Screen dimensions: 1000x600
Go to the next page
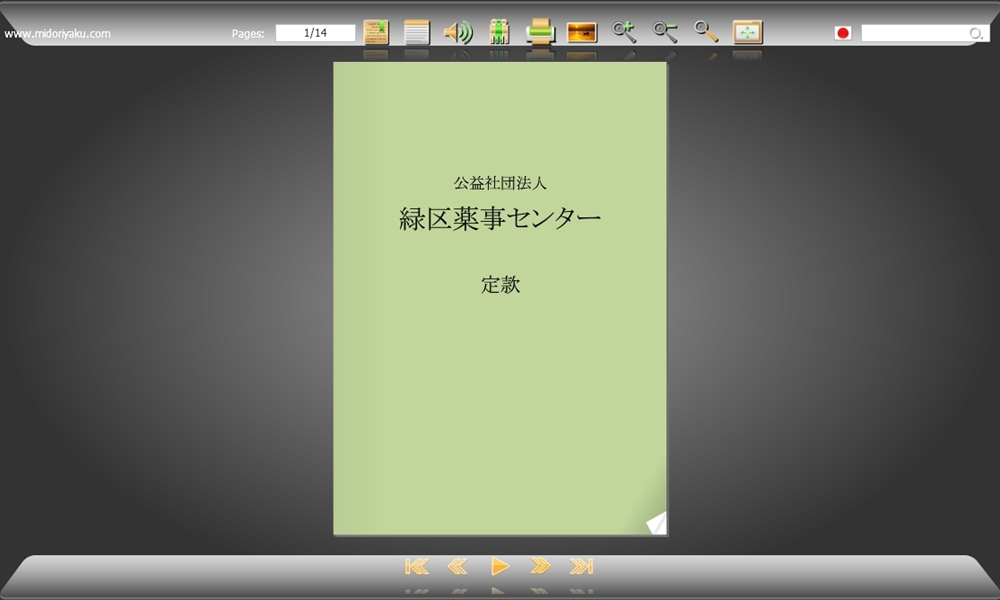540,566
